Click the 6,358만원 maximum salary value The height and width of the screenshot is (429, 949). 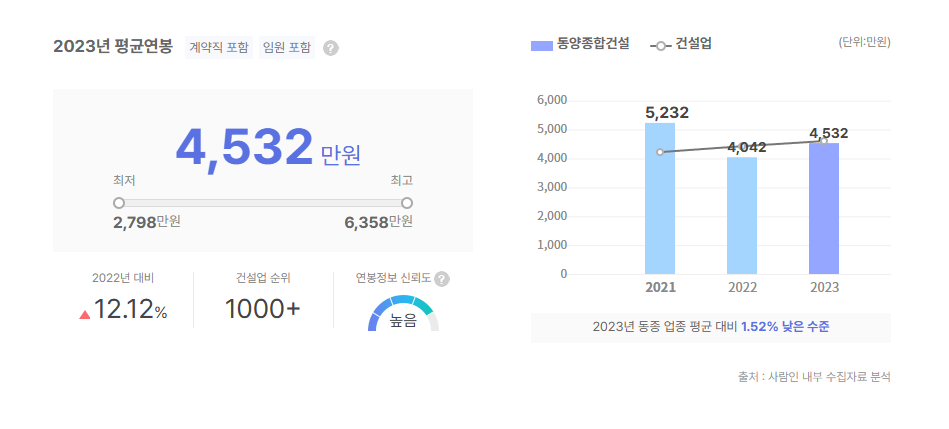pos(378,222)
